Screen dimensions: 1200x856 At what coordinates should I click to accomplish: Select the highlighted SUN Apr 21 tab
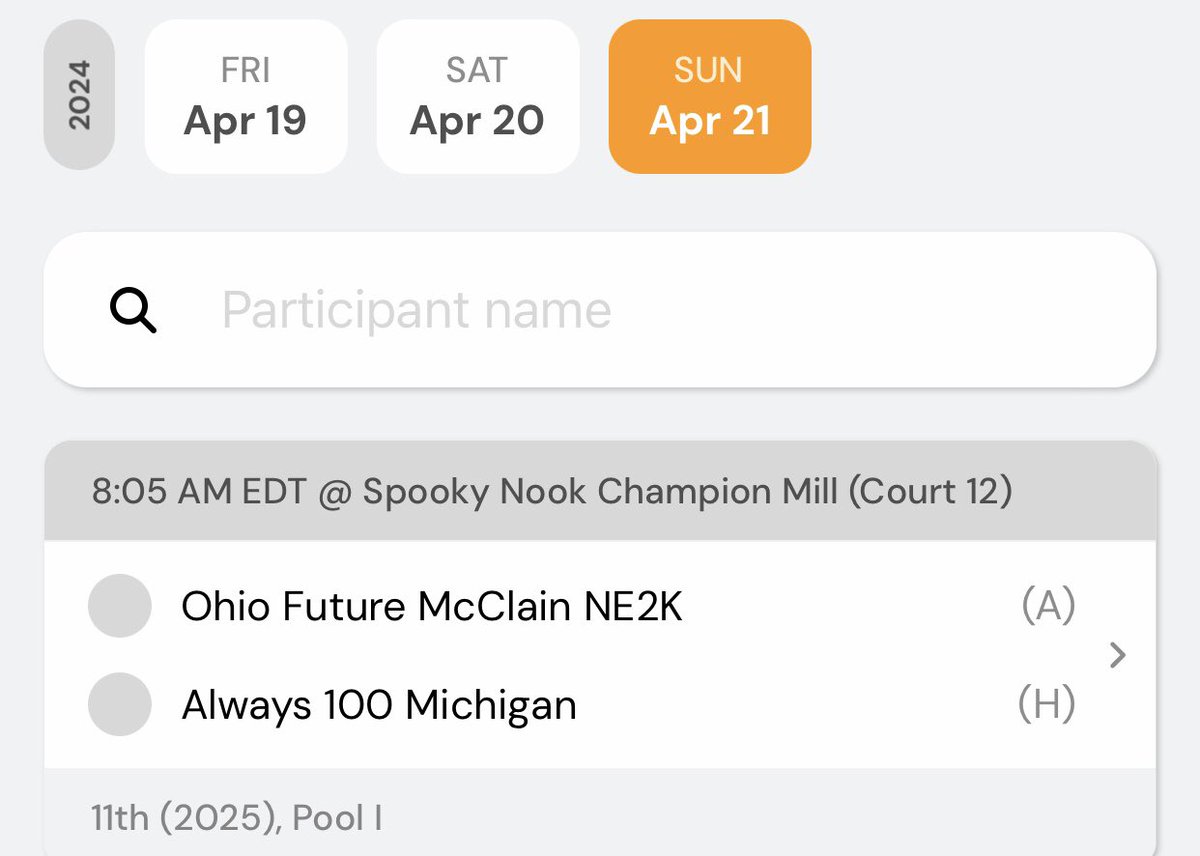pyautogui.click(x=710, y=97)
